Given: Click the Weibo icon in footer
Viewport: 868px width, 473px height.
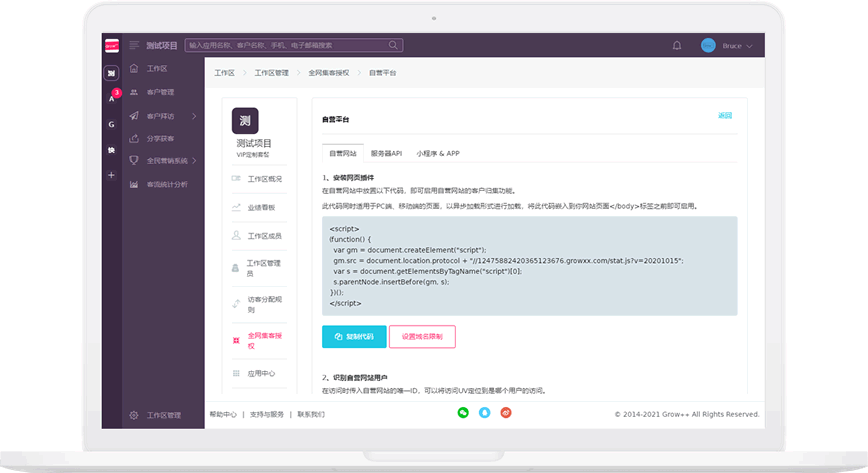Looking at the screenshot, I should [506, 412].
